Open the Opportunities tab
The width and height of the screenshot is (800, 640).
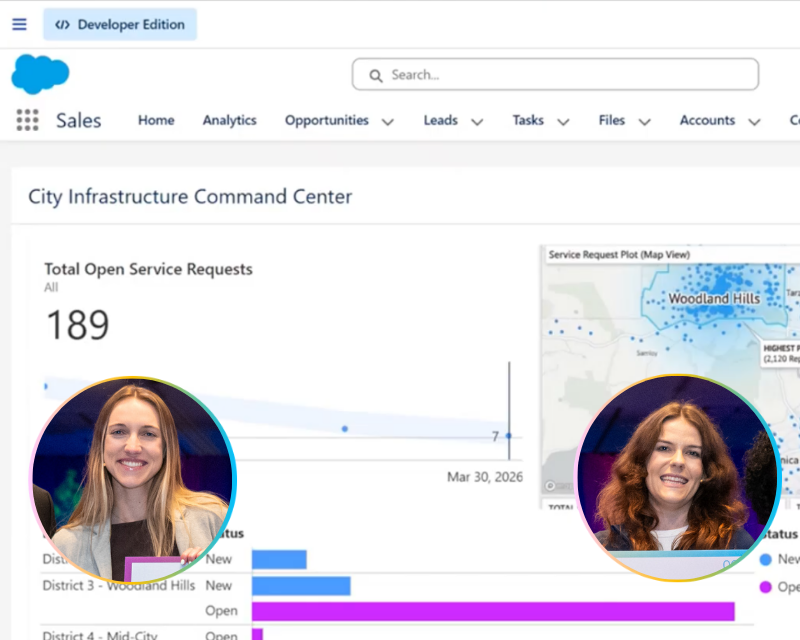click(x=327, y=120)
